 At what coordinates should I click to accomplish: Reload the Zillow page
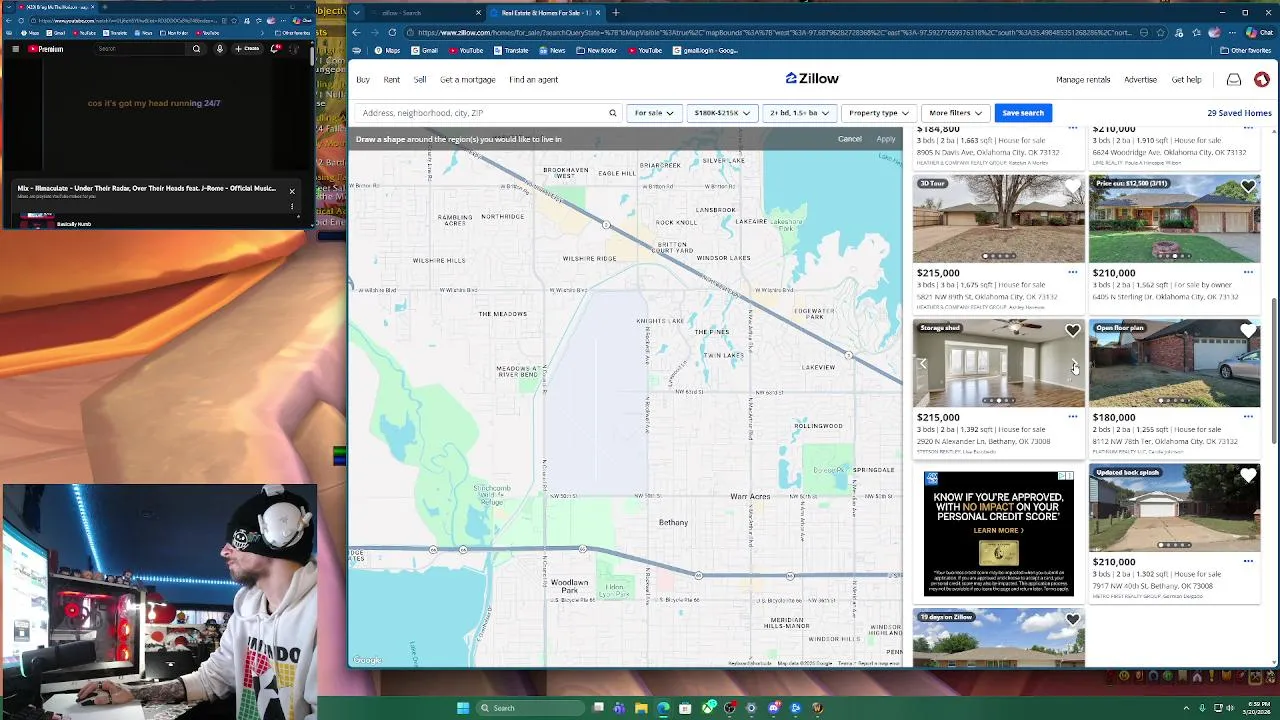tap(392, 32)
